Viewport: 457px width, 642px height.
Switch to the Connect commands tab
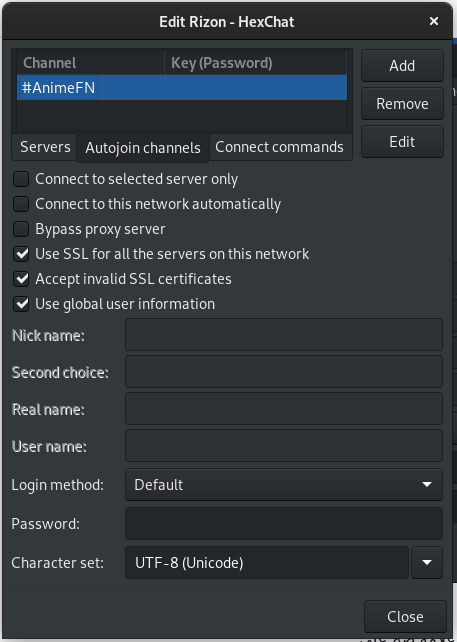pos(280,147)
